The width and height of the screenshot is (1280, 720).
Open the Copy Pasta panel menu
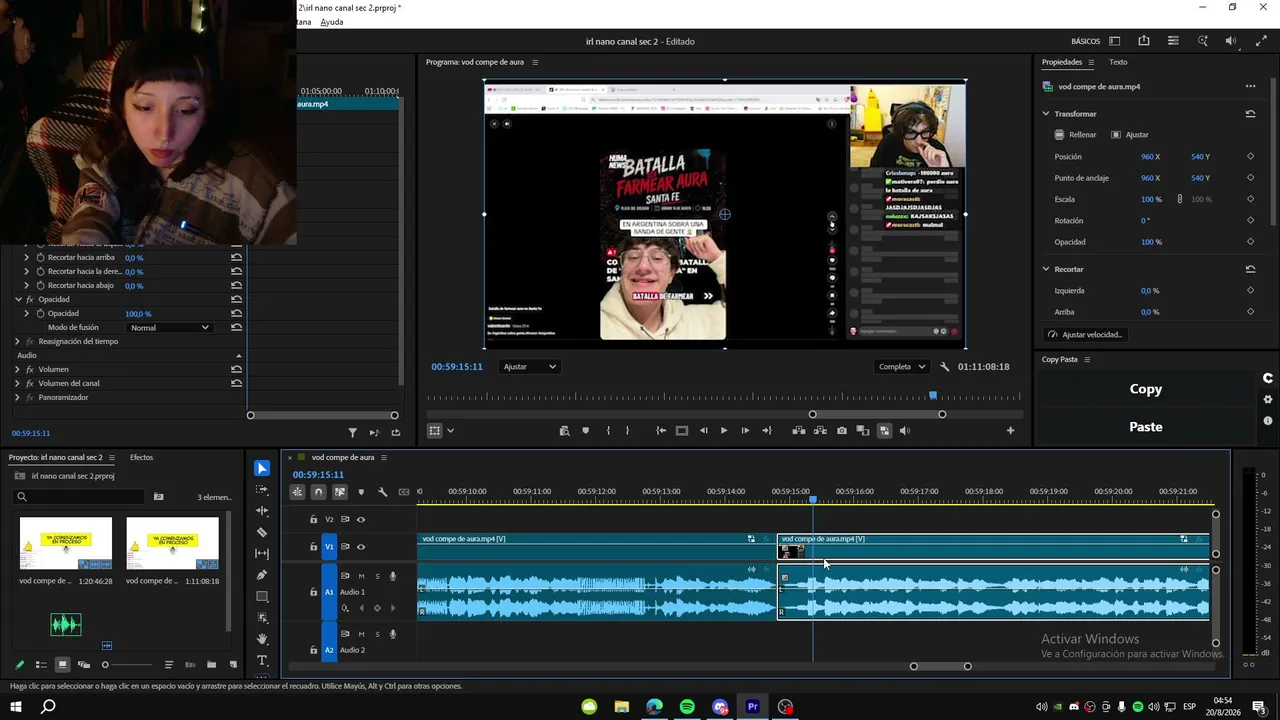coord(1087,360)
